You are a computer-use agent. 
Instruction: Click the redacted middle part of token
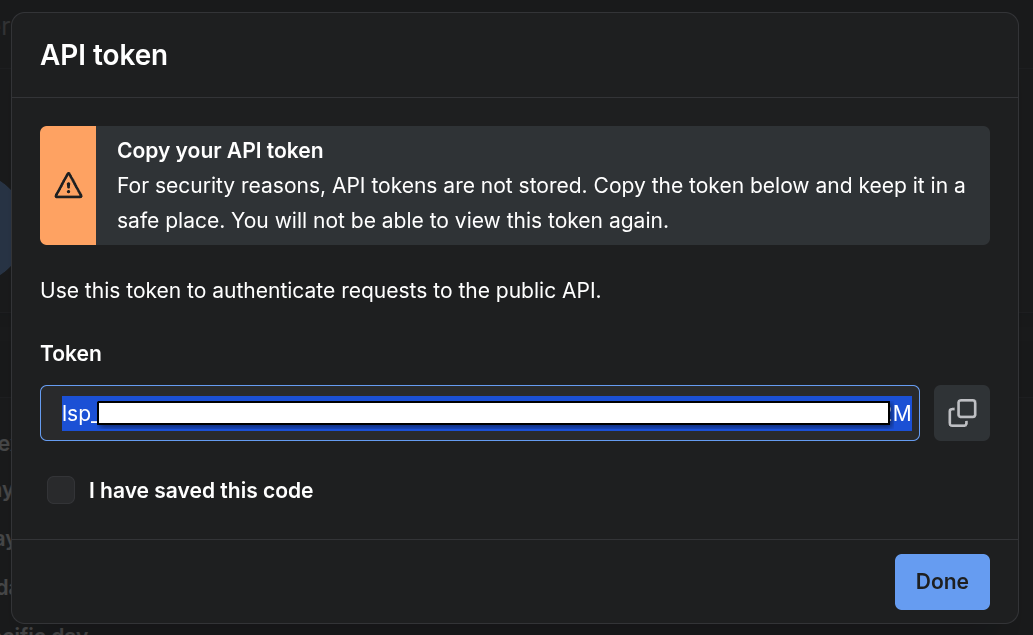click(x=493, y=413)
